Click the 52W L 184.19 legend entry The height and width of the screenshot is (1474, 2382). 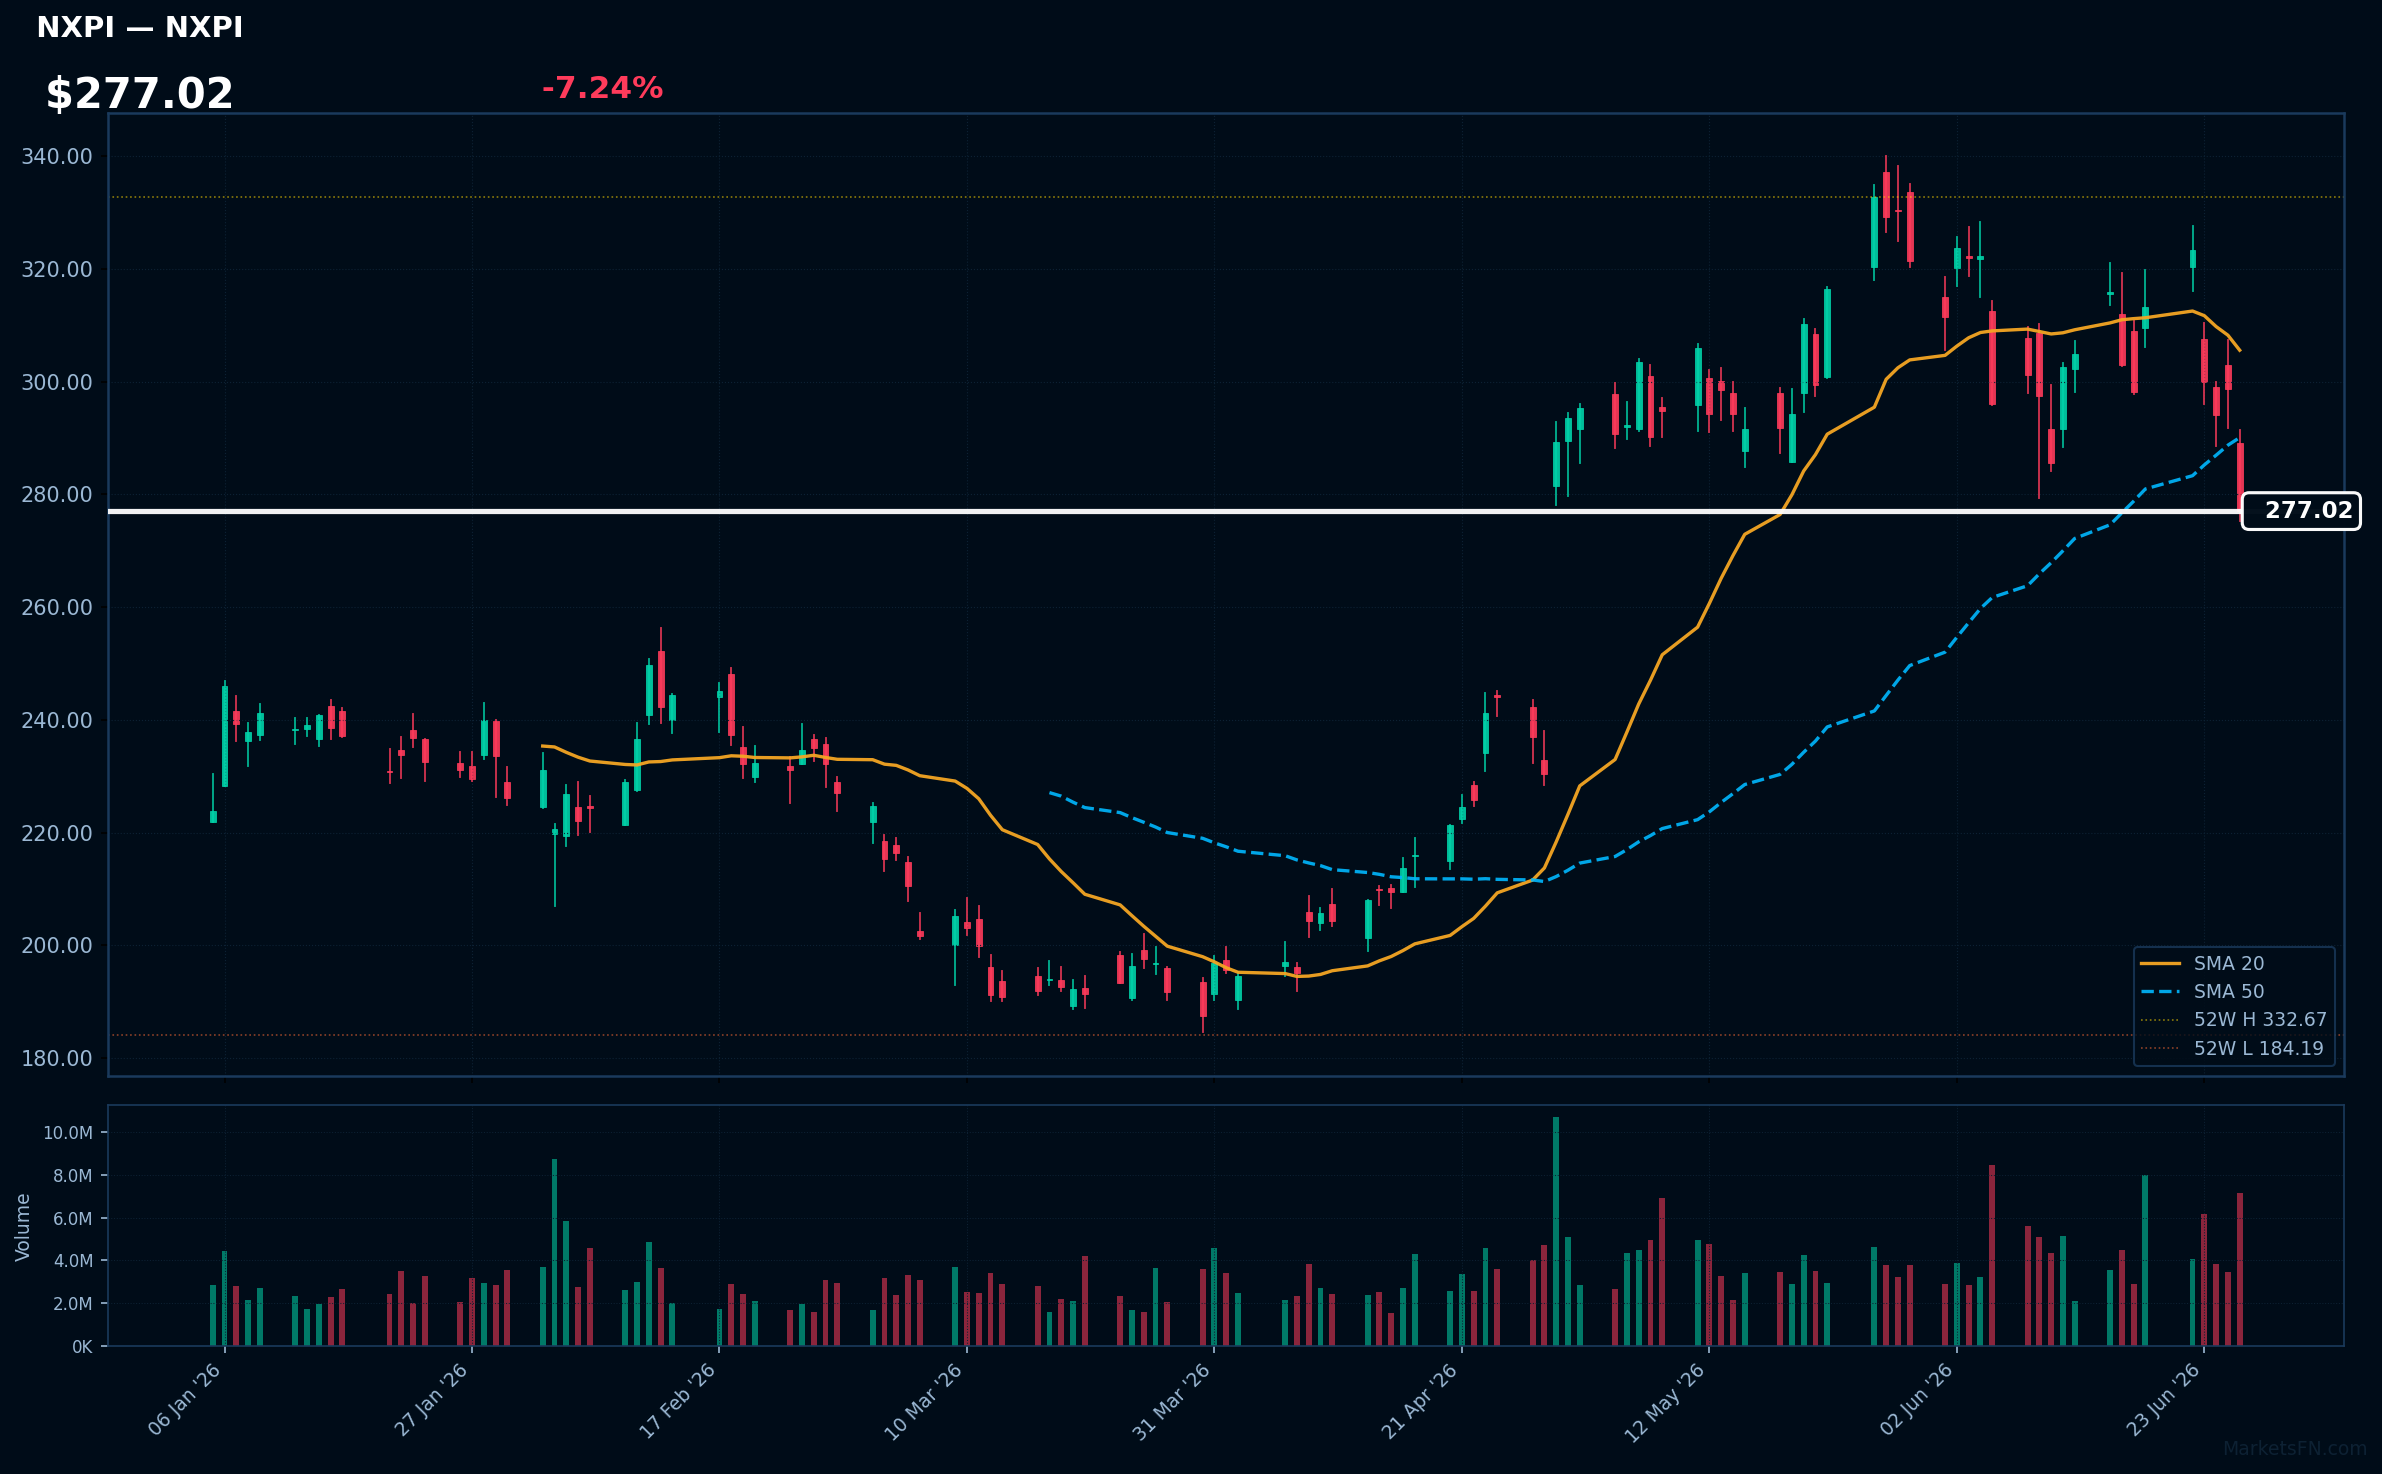2232,1048
